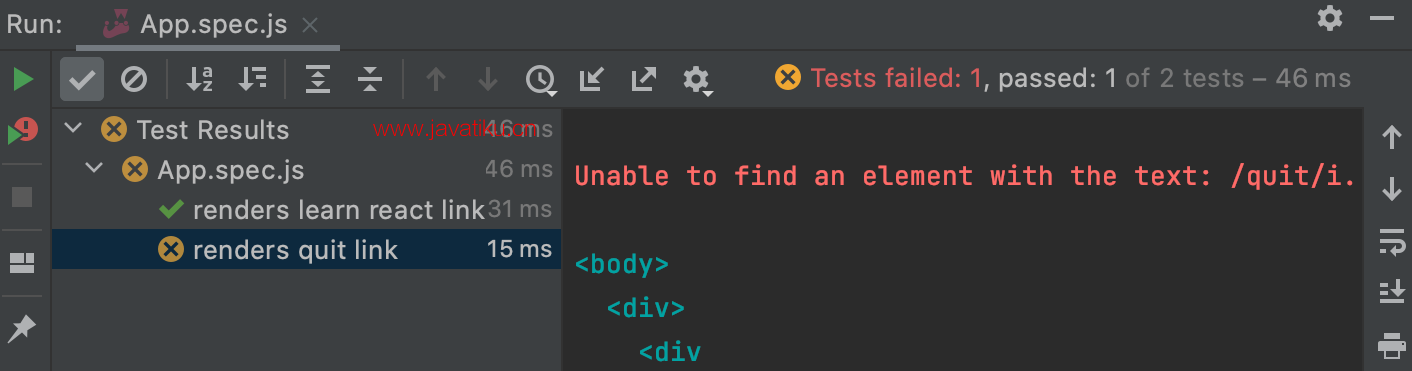Import tests from file icon

592,79
